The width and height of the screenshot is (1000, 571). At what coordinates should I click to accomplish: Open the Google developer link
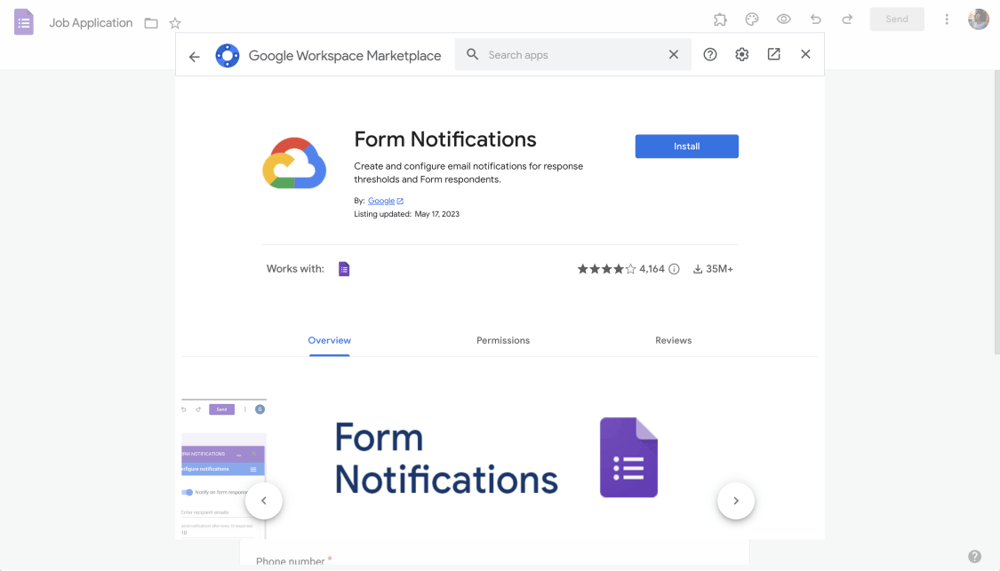tap(385, 201)
